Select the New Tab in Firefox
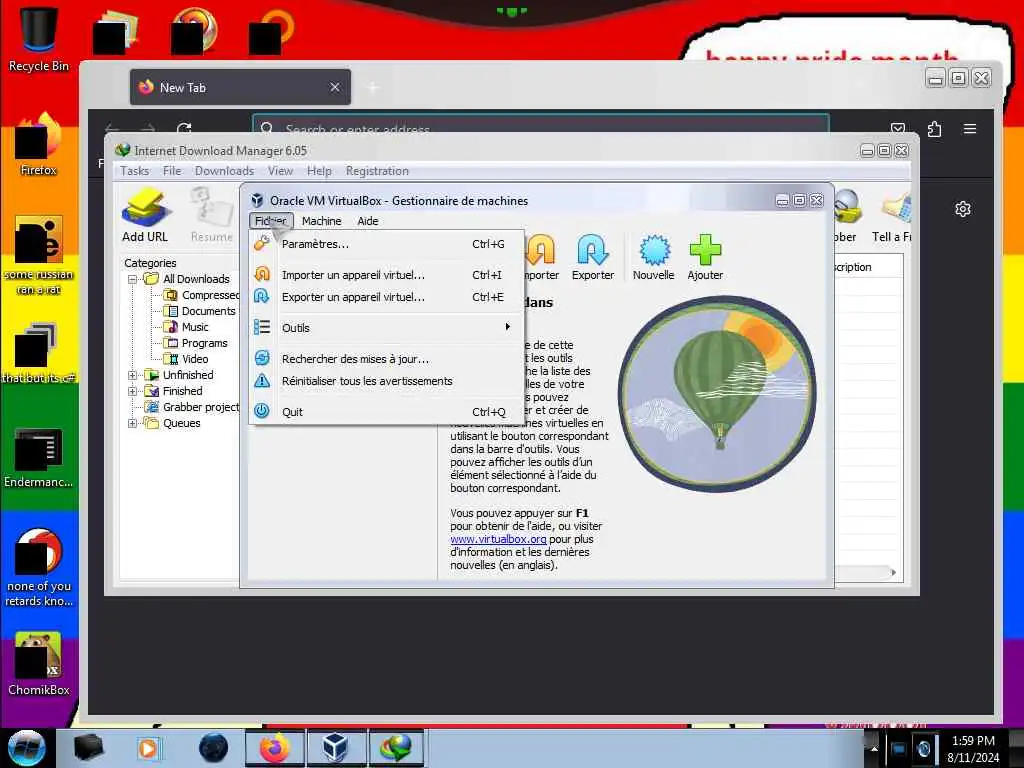This screenshot has width=1024, height=768. tap(240, 87)
